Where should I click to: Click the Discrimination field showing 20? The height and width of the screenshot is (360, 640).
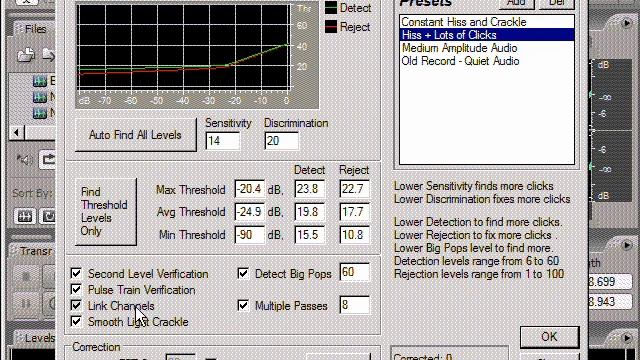click(x=282, y=141)
